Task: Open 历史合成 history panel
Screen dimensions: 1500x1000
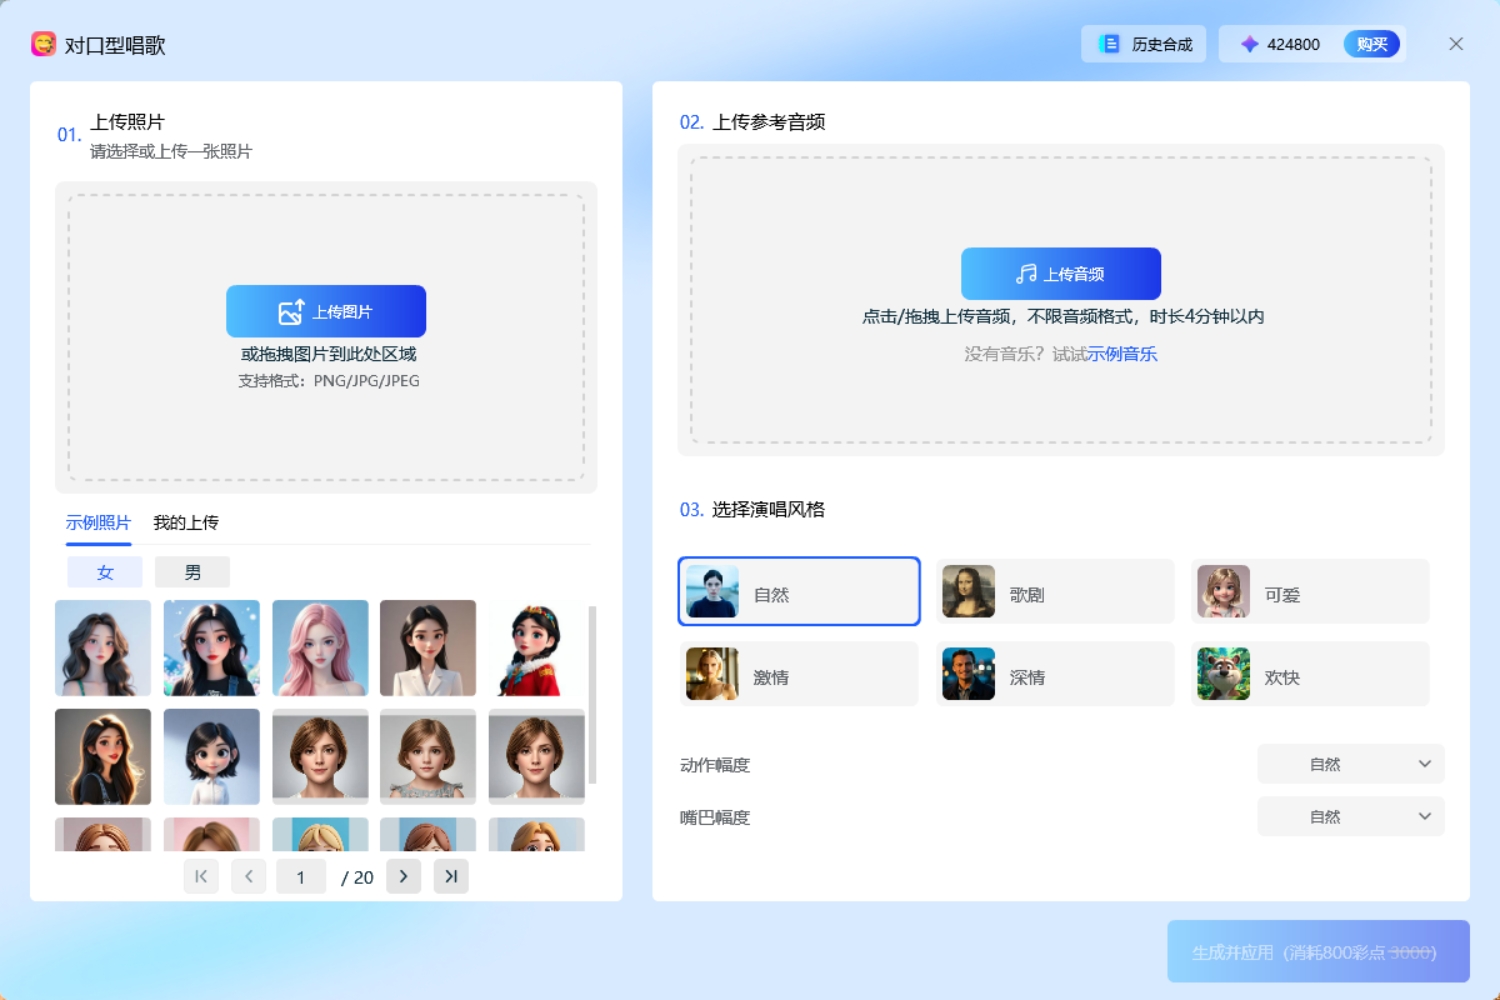Action: tap(1144, 44)
